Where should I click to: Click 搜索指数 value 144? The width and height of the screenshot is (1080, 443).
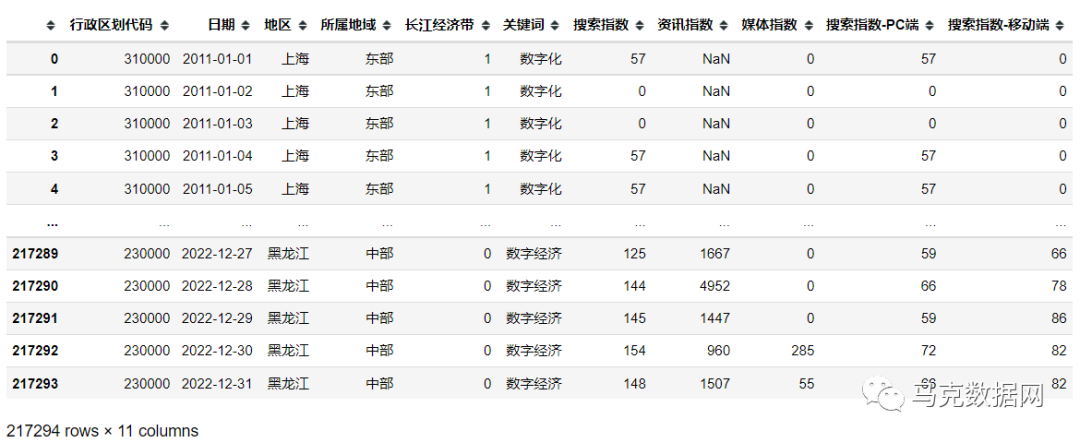[x=635, y=287]
